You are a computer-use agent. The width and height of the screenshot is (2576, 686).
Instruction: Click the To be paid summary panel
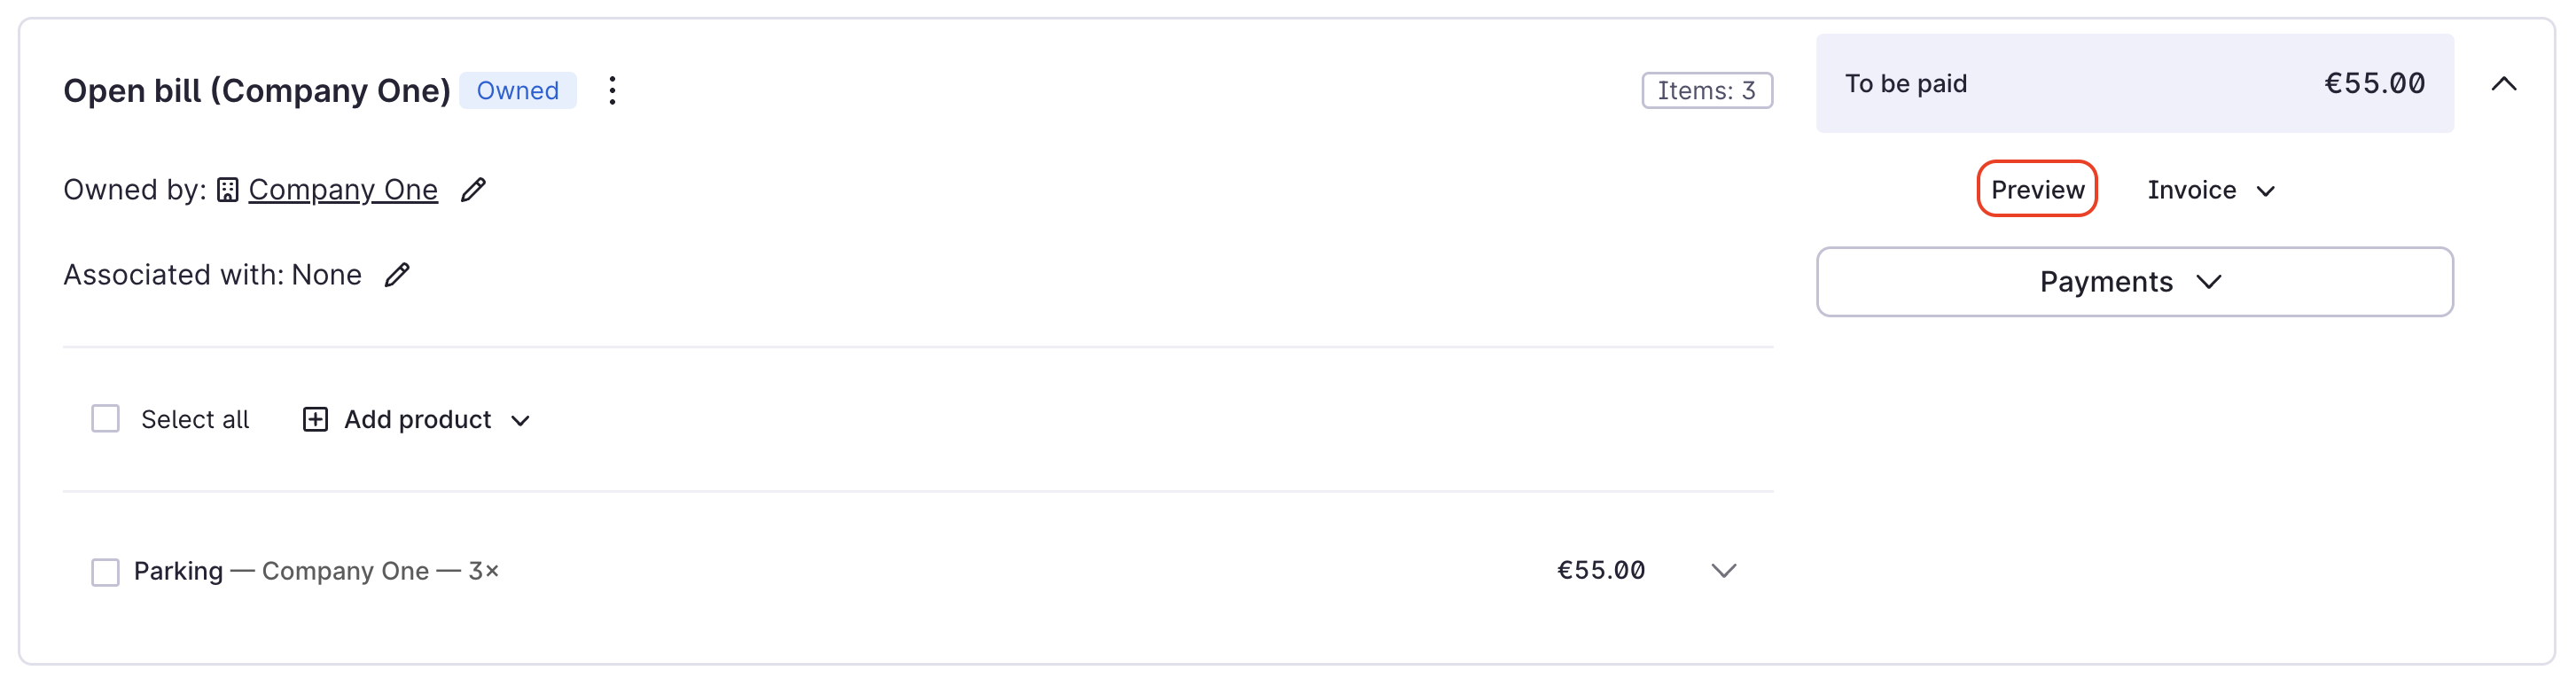(2133, 84)
